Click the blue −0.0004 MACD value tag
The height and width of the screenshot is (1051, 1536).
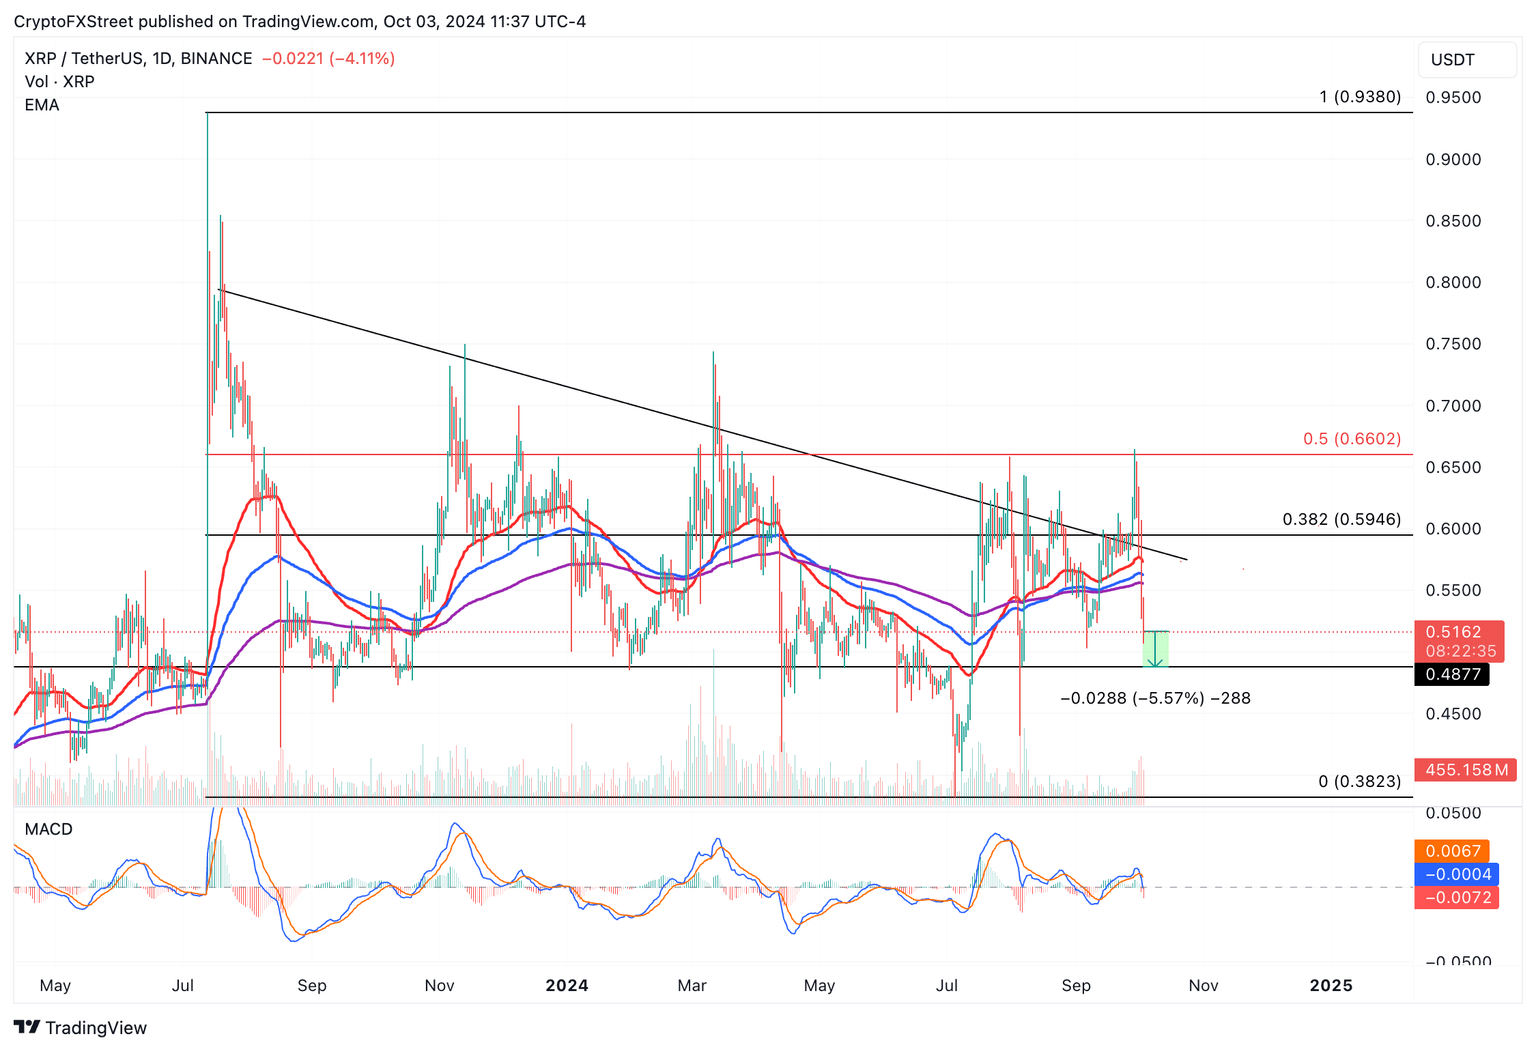[1456, 874]
